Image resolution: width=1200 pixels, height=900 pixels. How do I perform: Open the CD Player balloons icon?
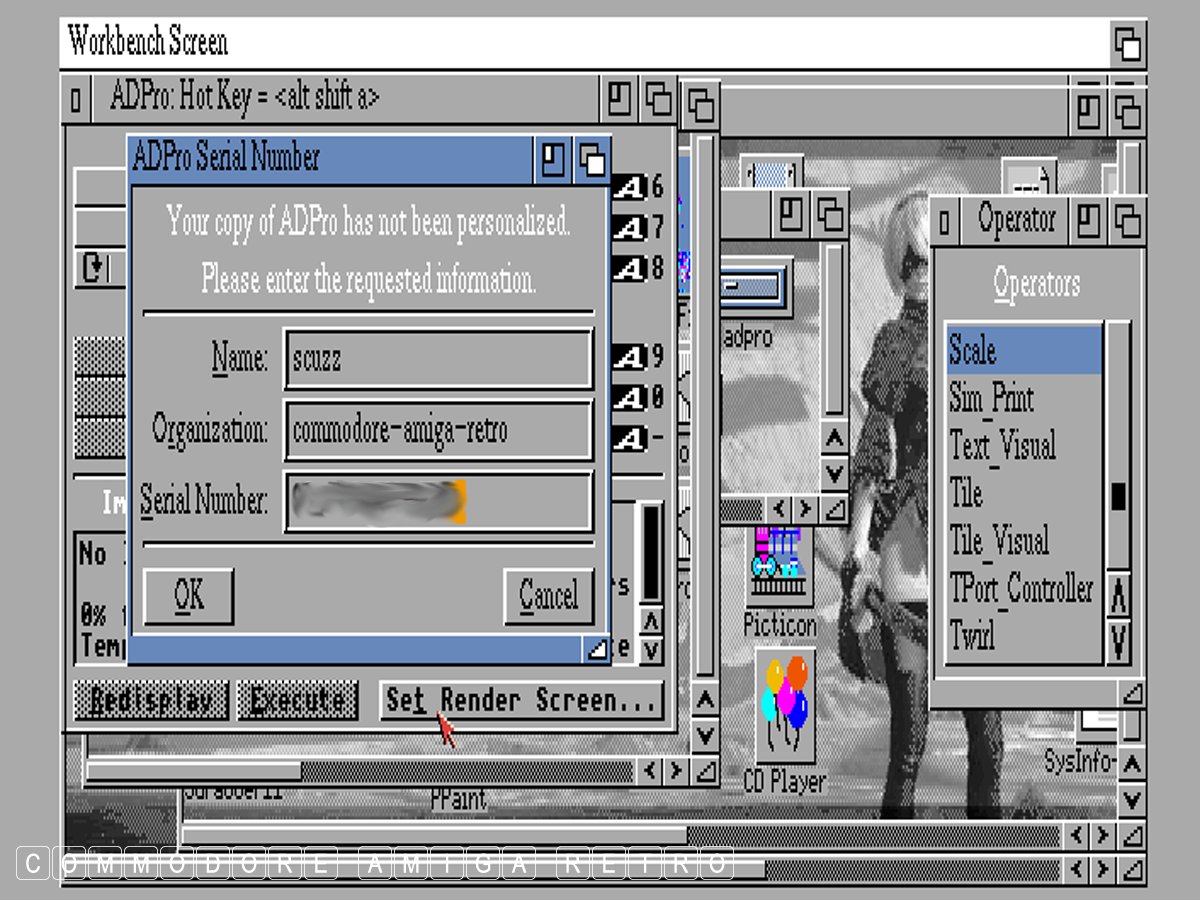(785, 706)
